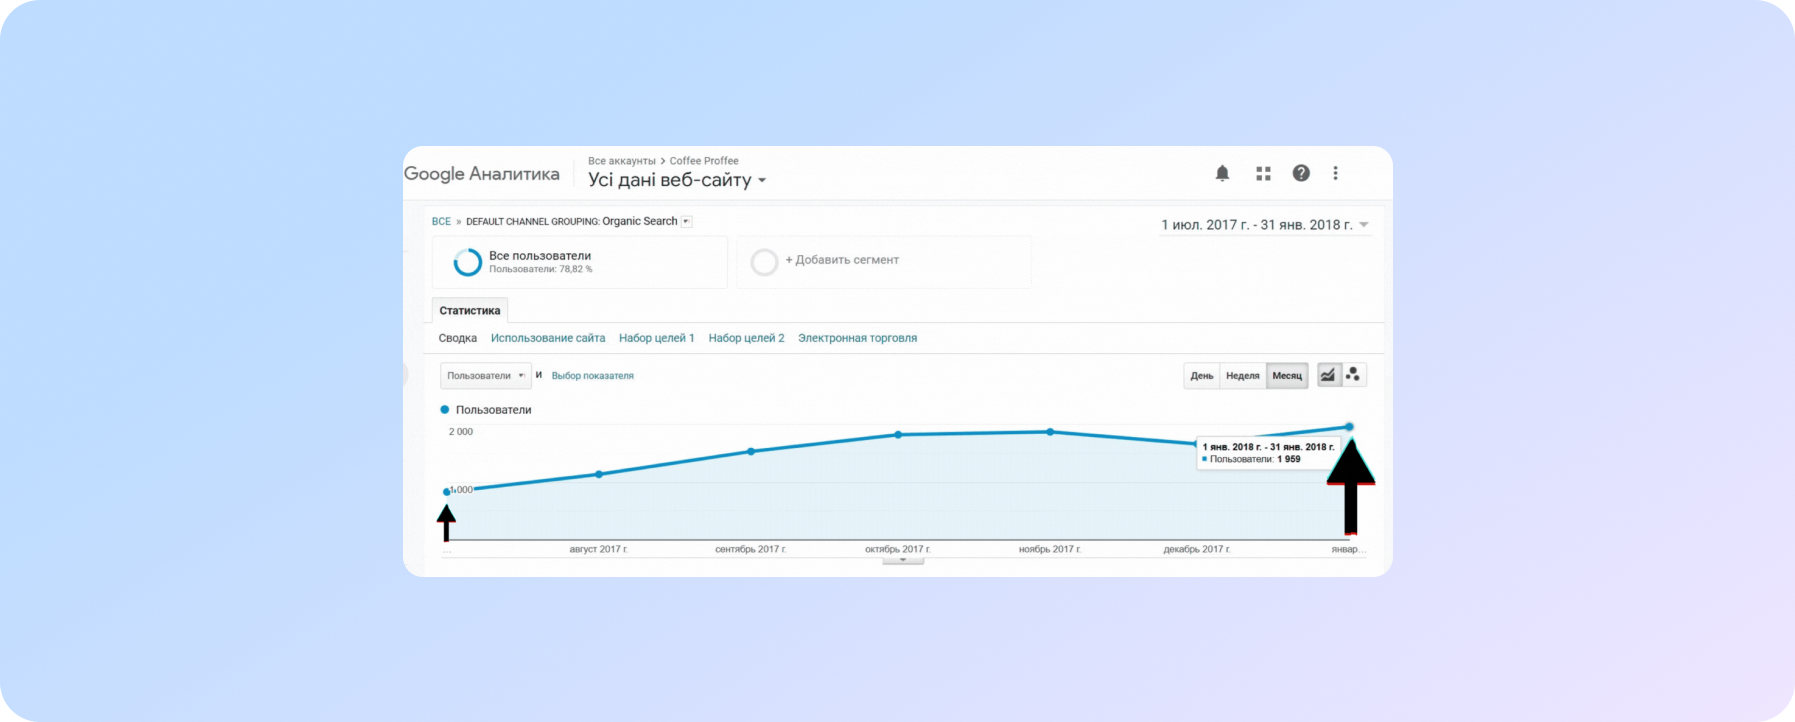Click the Google Аналитика logo
Image resolution: width=1795 pixels, height=722 pixels.
482,174
